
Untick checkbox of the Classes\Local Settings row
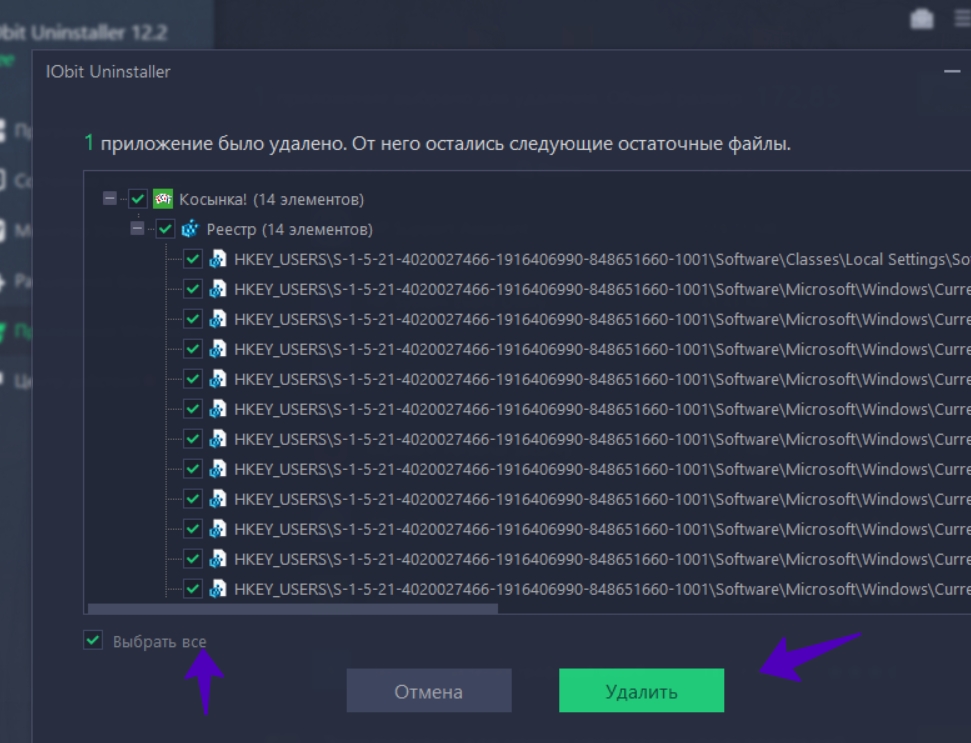tap(193, 259)
